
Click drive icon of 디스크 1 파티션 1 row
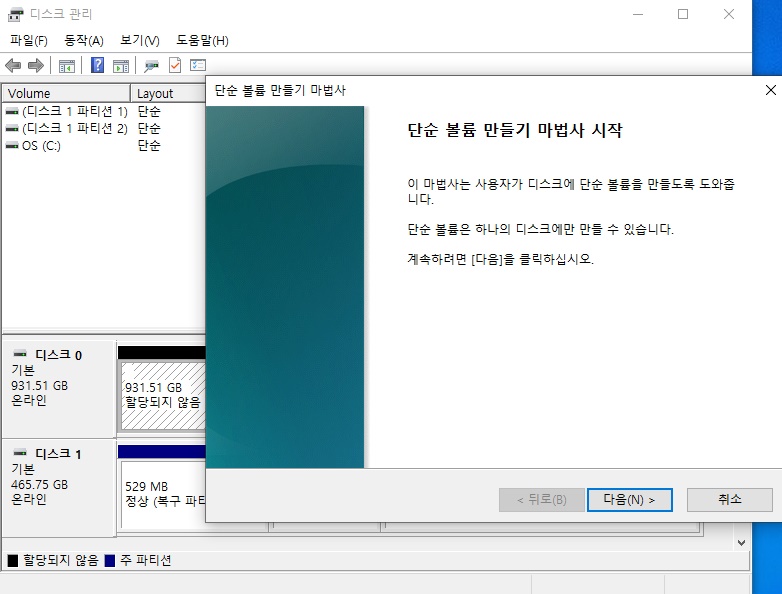tap(12, 112)
